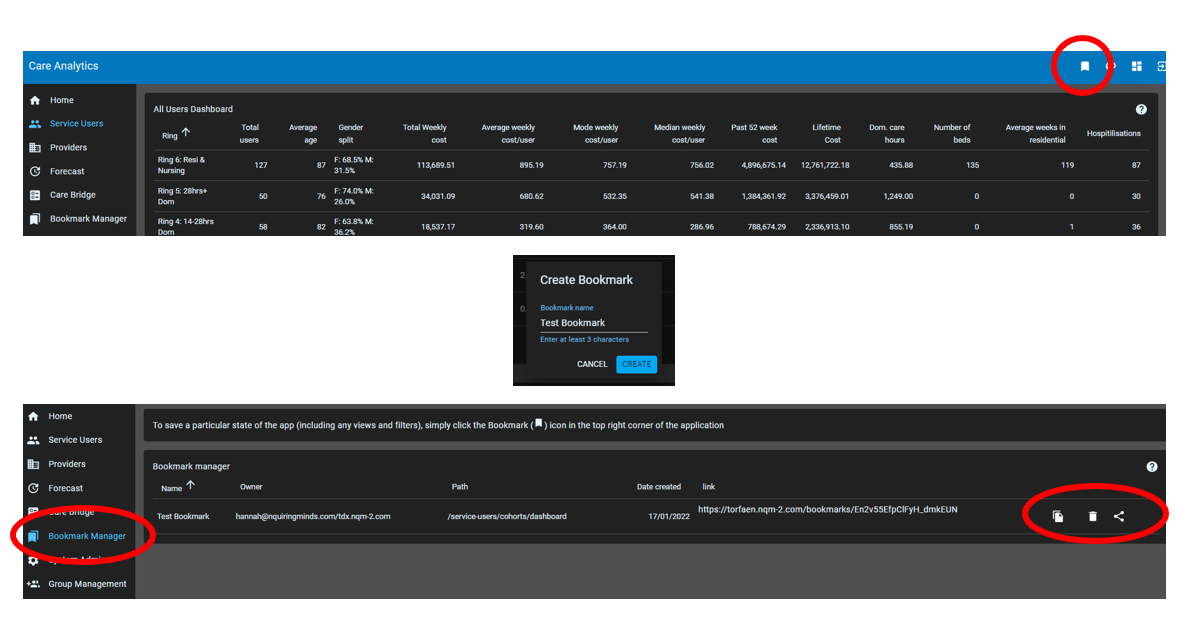Image resolution: width=1198 pixels, height=630 pixels.
Task: Open the dashboard grid icon in the header
Action: pyautogui.click(x=1136, y=66)
